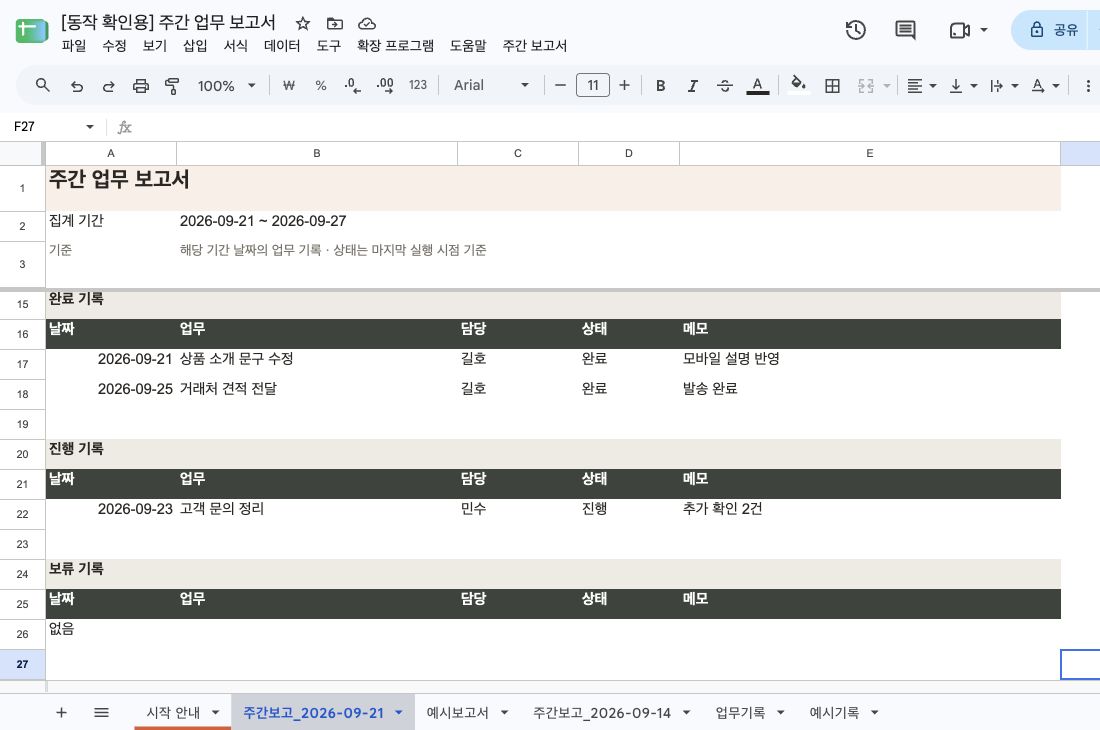Open zoom level 100% dropdown
This screenshot has width=1100, height=730.
226,86
